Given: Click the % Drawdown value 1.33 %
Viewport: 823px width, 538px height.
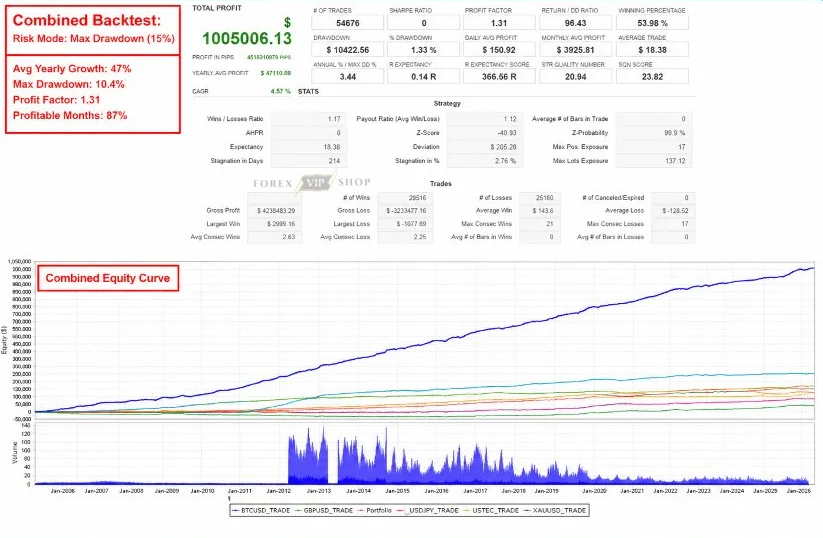Looking at the screenshot, I should [424, 50].
